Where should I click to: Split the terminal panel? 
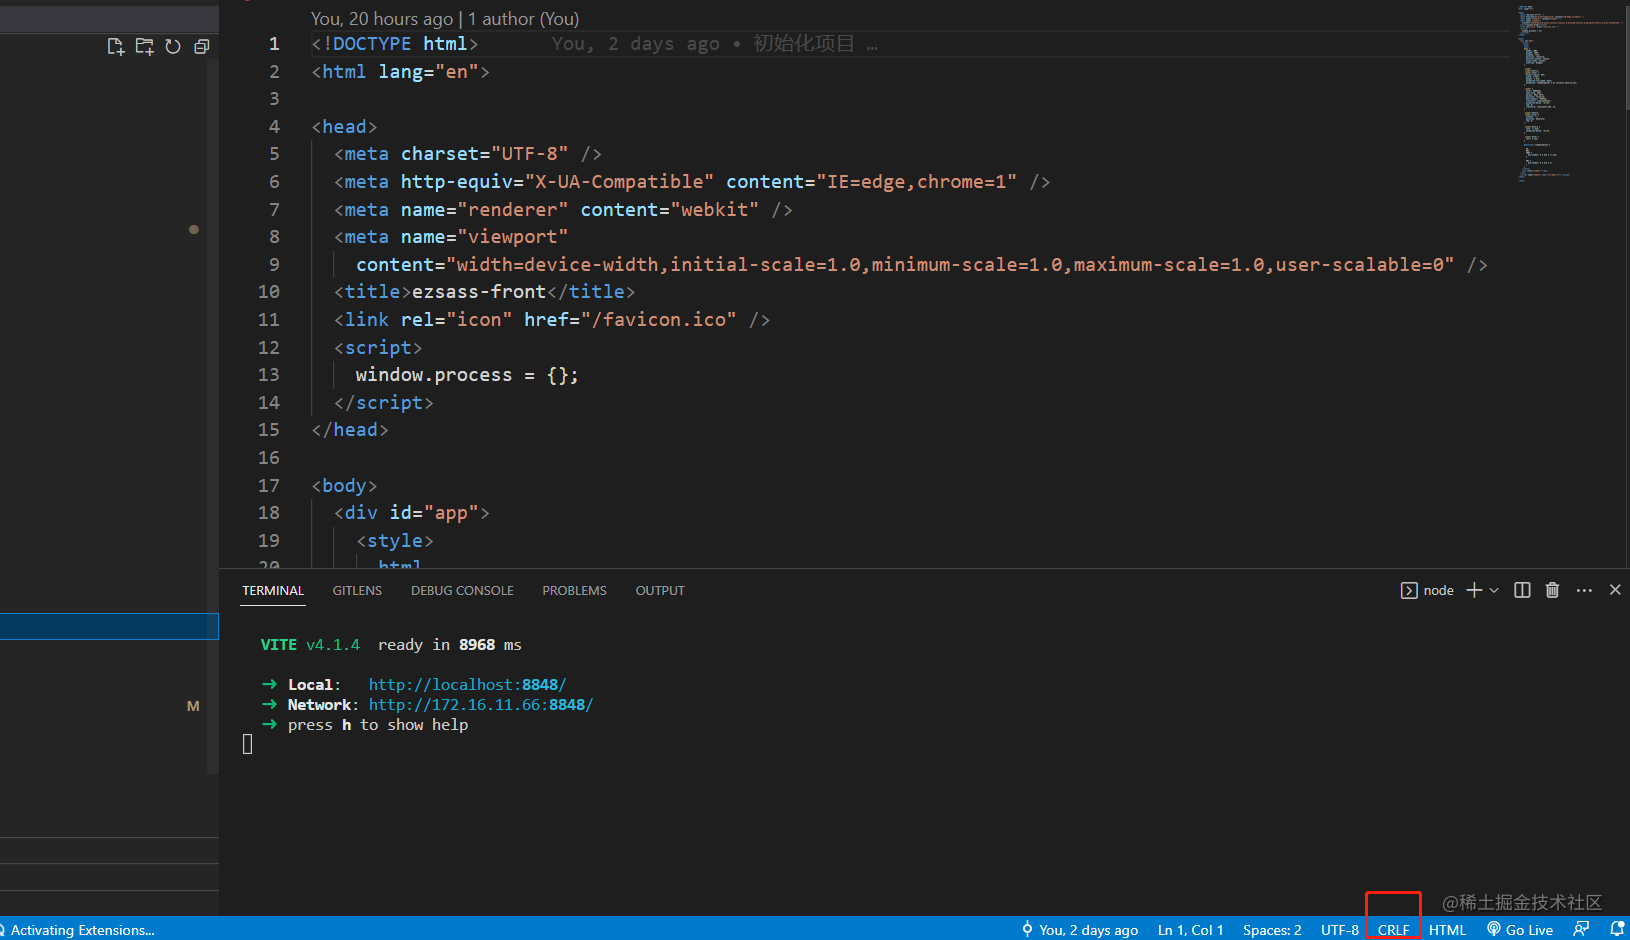pyautogui.click(x=1522, y=590)
